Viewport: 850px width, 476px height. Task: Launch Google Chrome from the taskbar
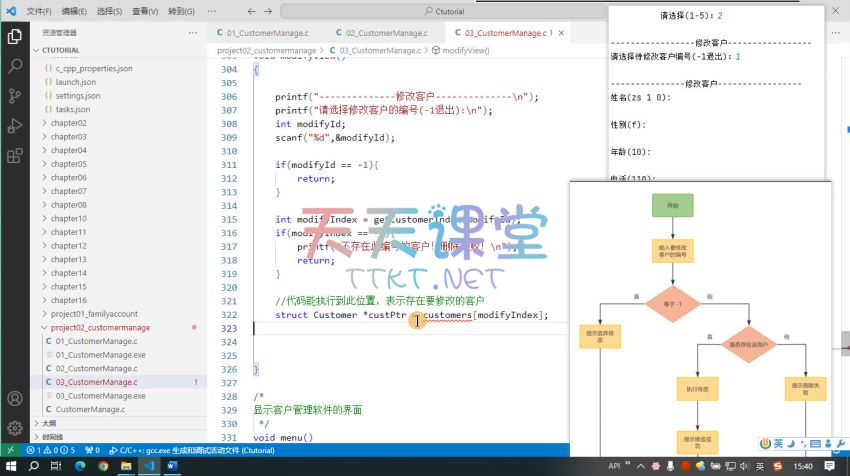tap(104, 466)
